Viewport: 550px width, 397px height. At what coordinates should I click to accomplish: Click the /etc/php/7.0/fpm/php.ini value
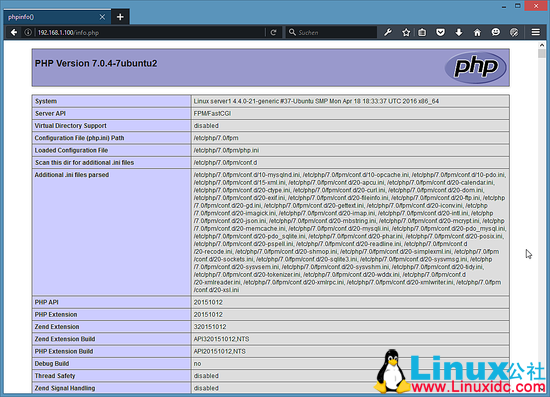pyautogui.click(x=226, y=150)
